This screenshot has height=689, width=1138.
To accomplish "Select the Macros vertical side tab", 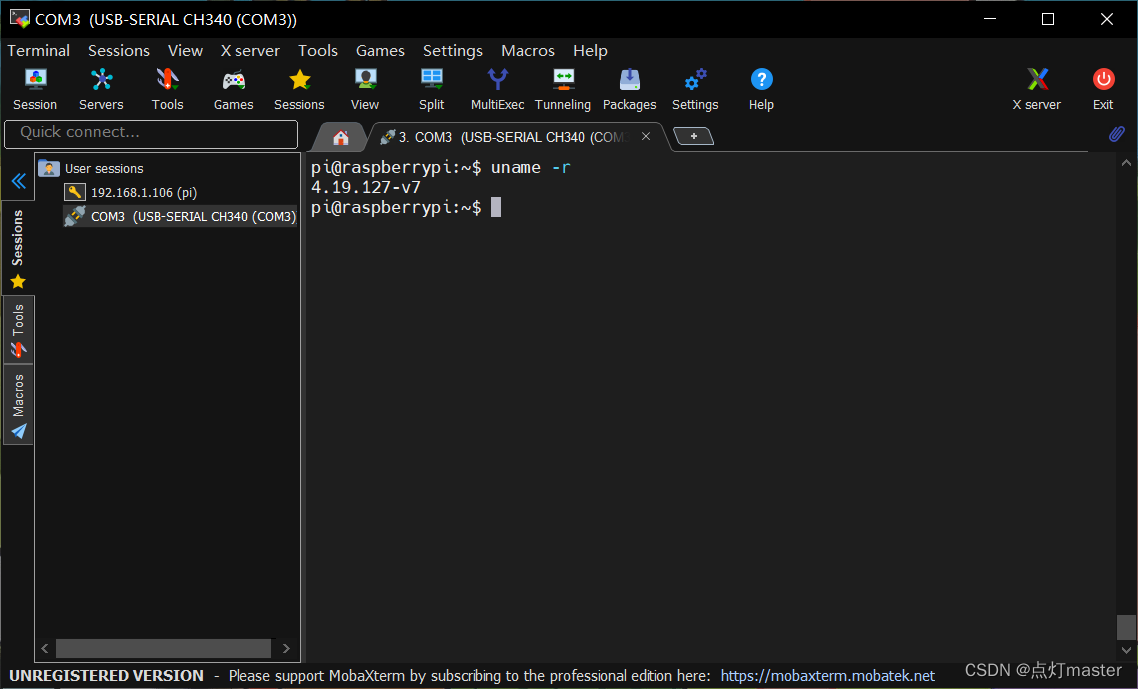I will (18, 405).
